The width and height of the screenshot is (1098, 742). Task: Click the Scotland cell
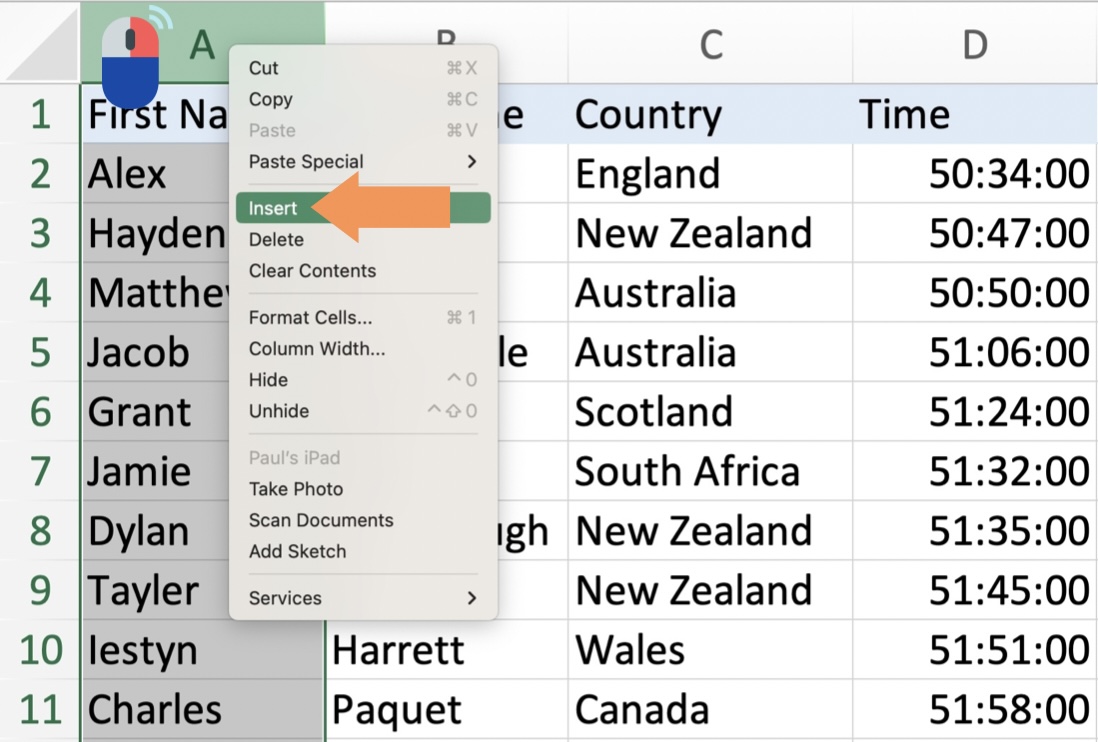pos(711,412)
